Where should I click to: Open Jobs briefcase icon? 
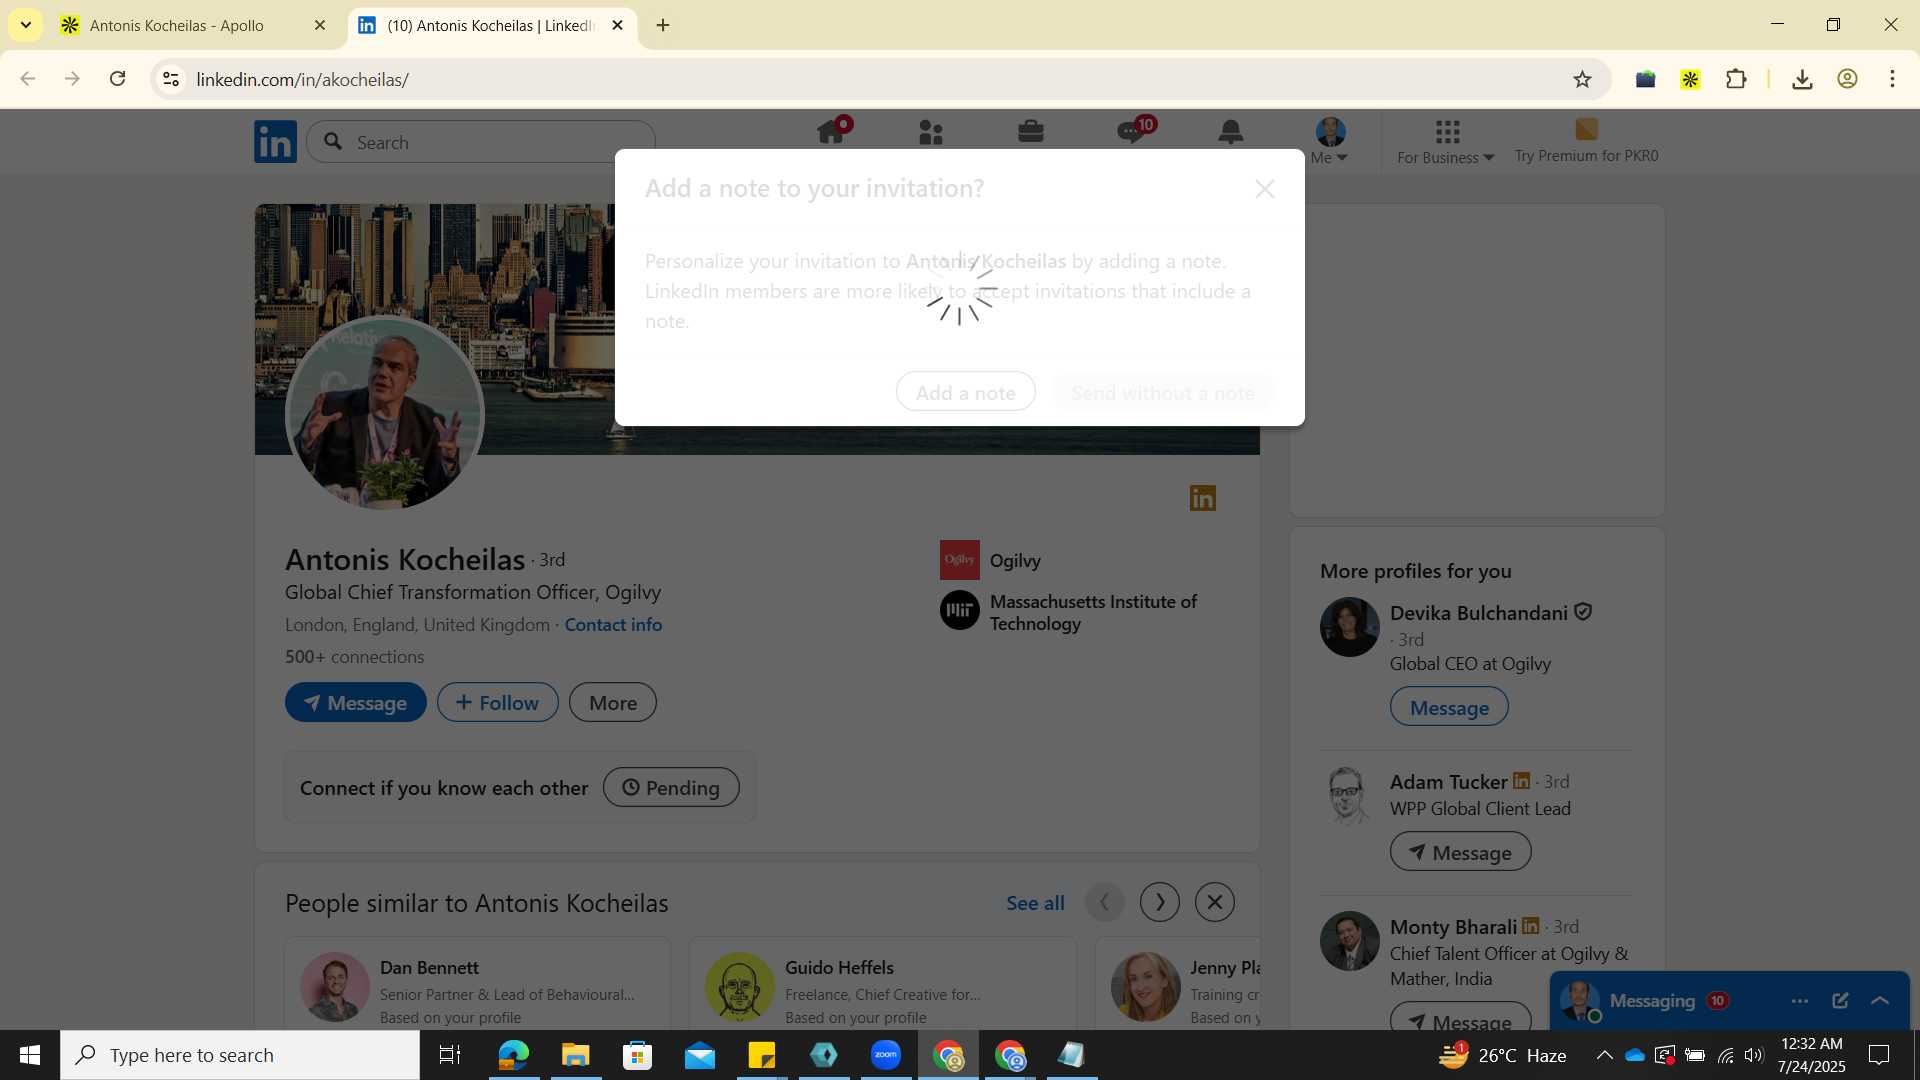click(1031, 132)
